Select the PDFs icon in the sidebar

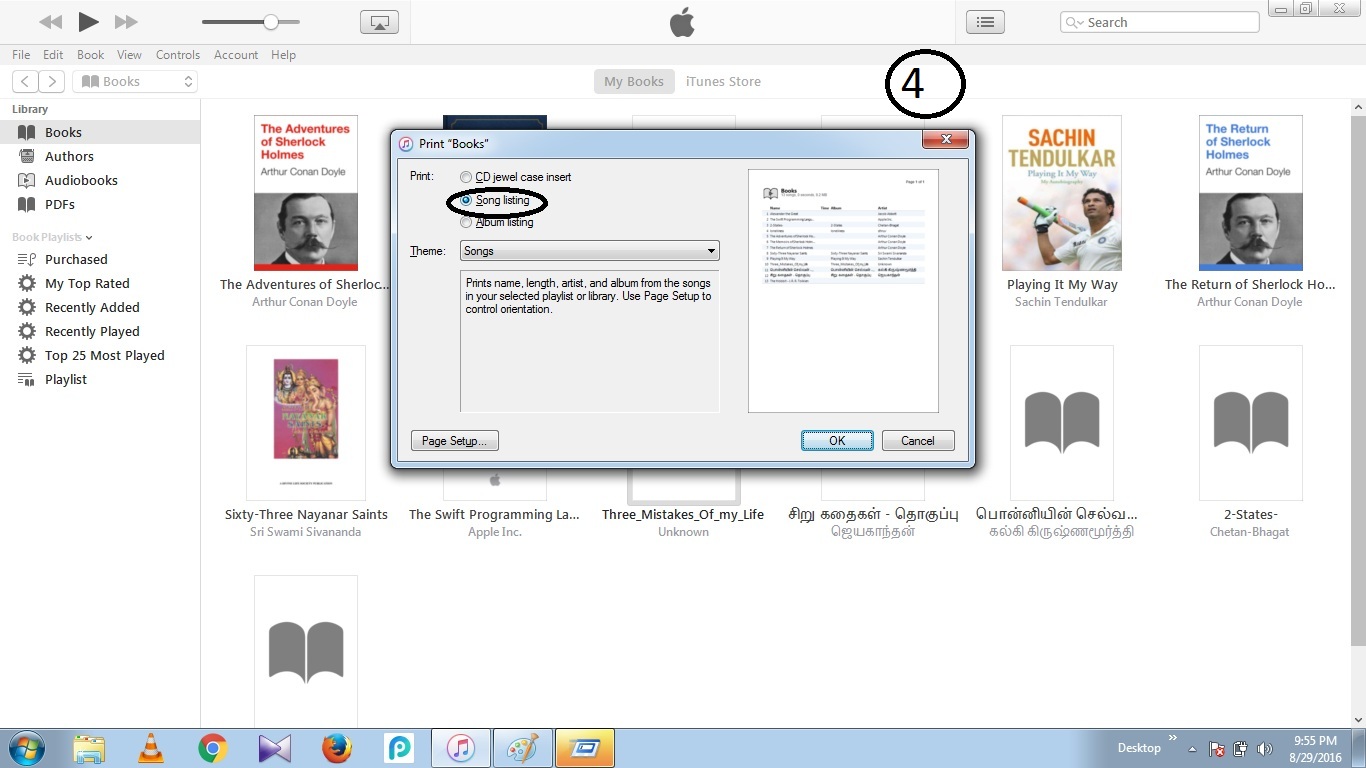tap(27, 204)
